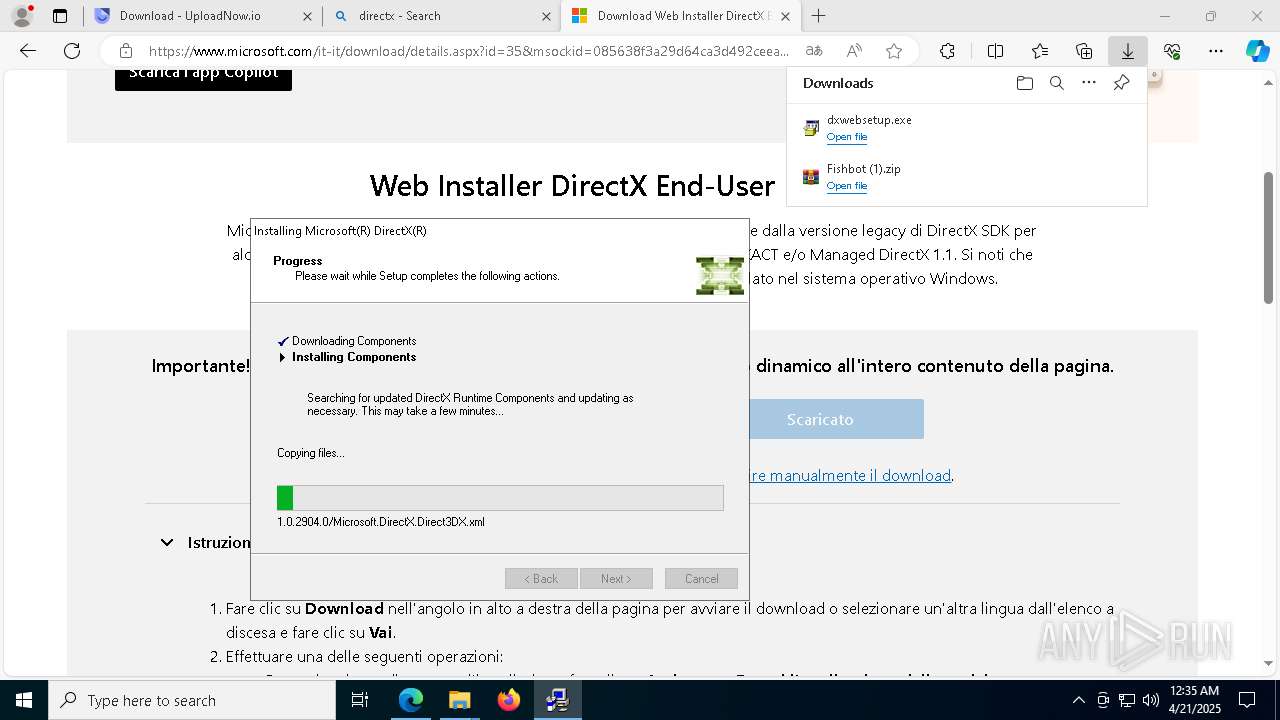Open the favorites list icon
The image size is (1280, 720).
click(x=1040, y=51)
